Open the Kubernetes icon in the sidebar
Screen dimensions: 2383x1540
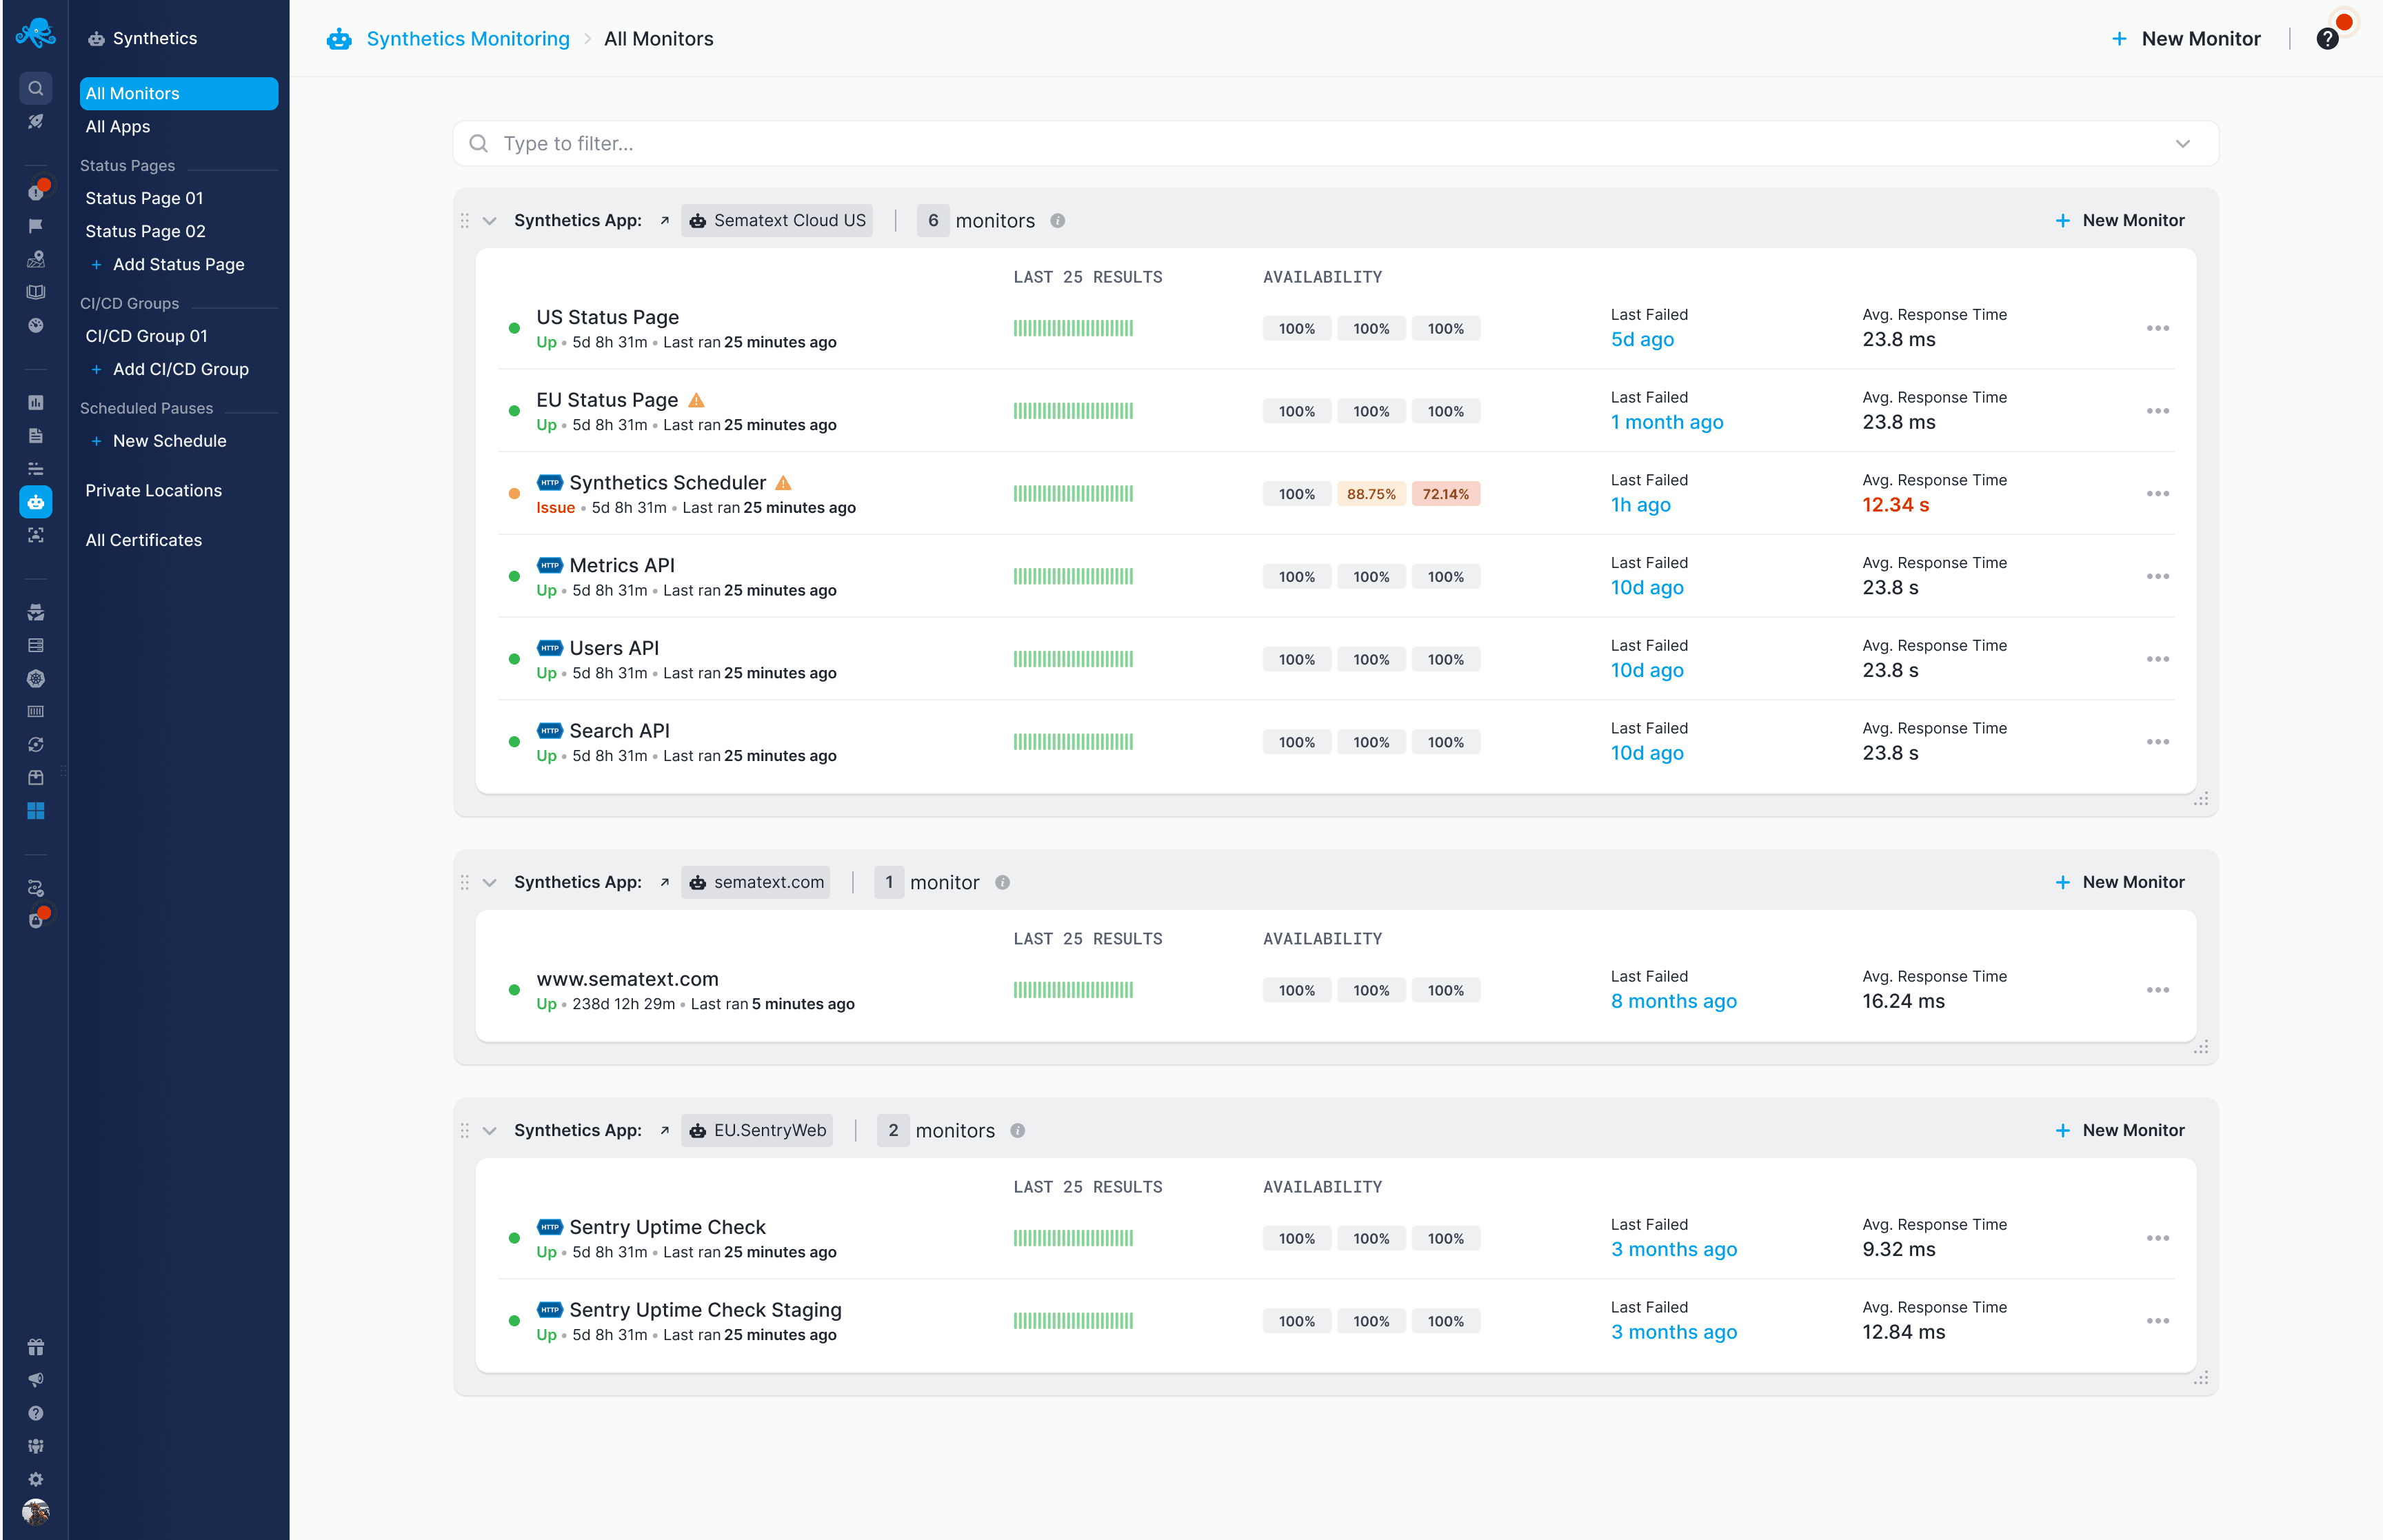coord(35,678)
